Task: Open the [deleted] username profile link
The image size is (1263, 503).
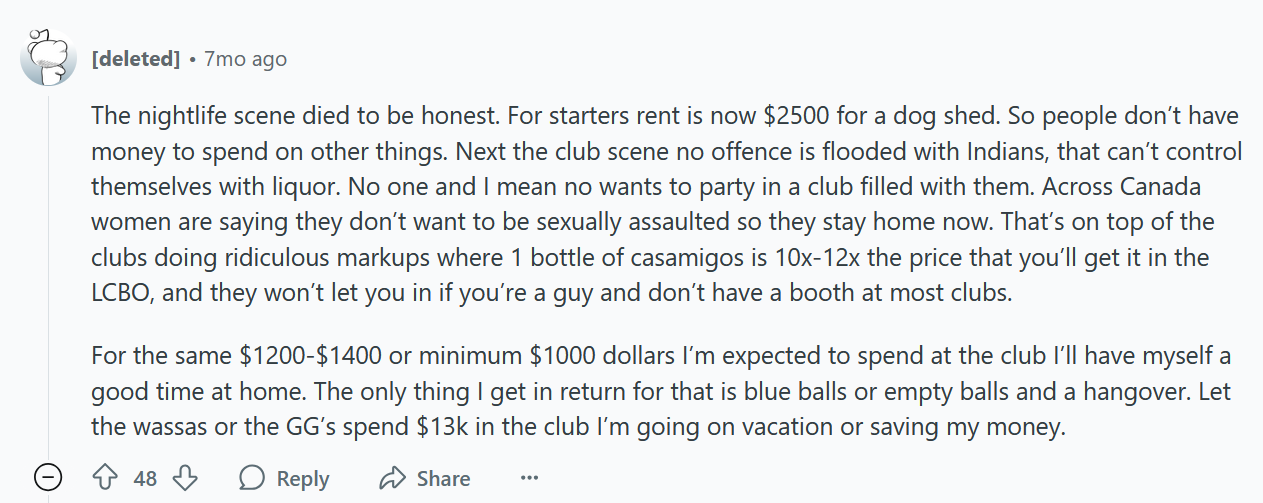Action: tap(136, 59)
